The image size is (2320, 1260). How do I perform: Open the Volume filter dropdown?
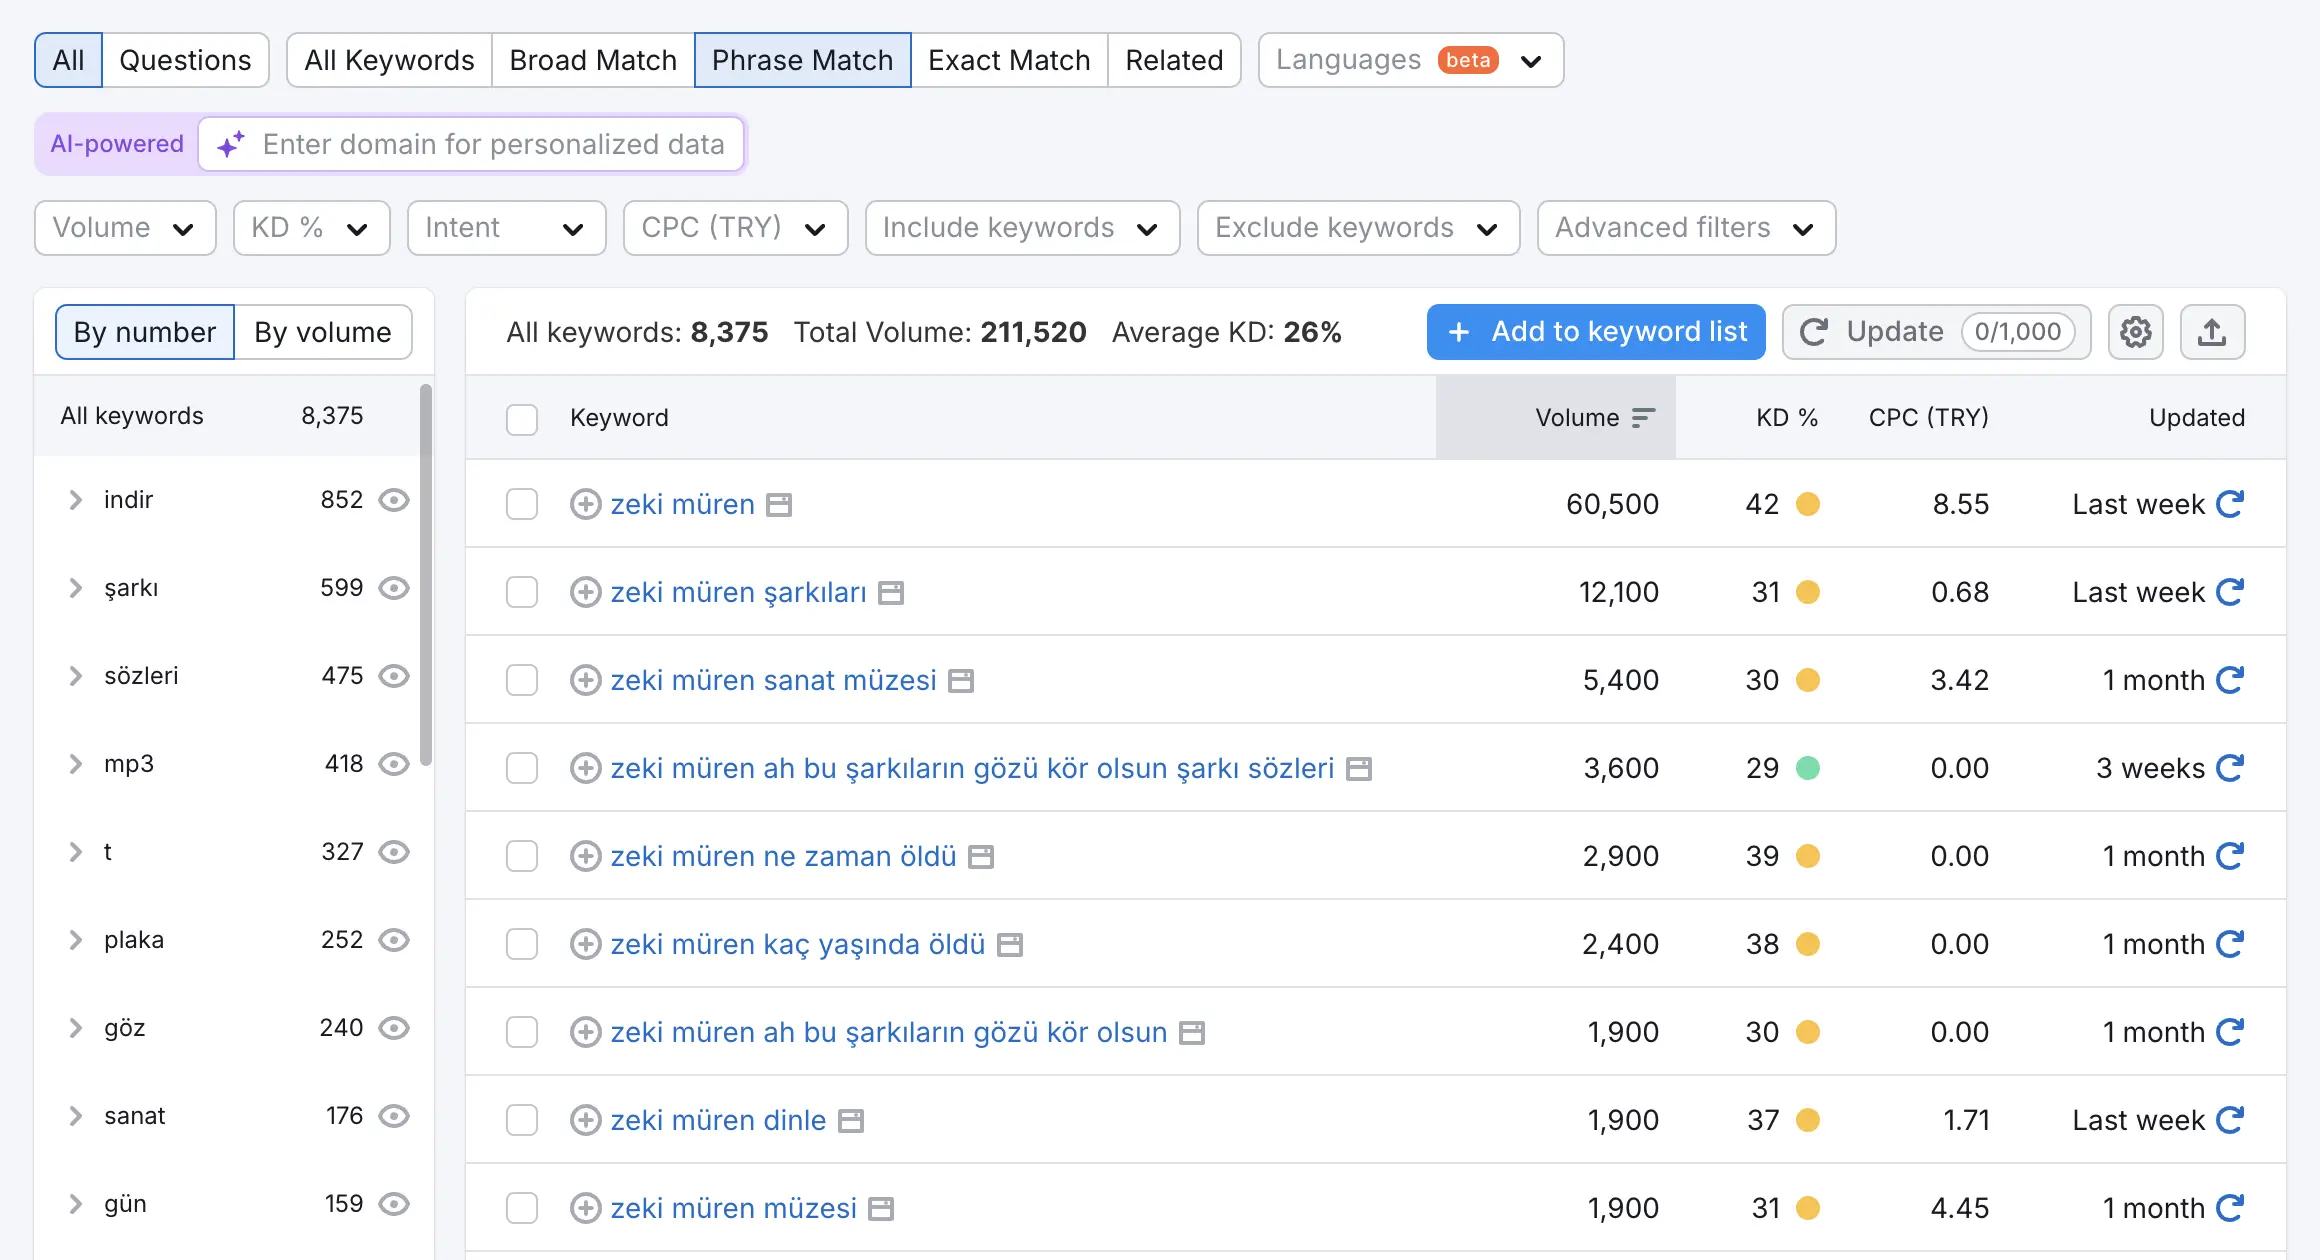click(125, 228)
